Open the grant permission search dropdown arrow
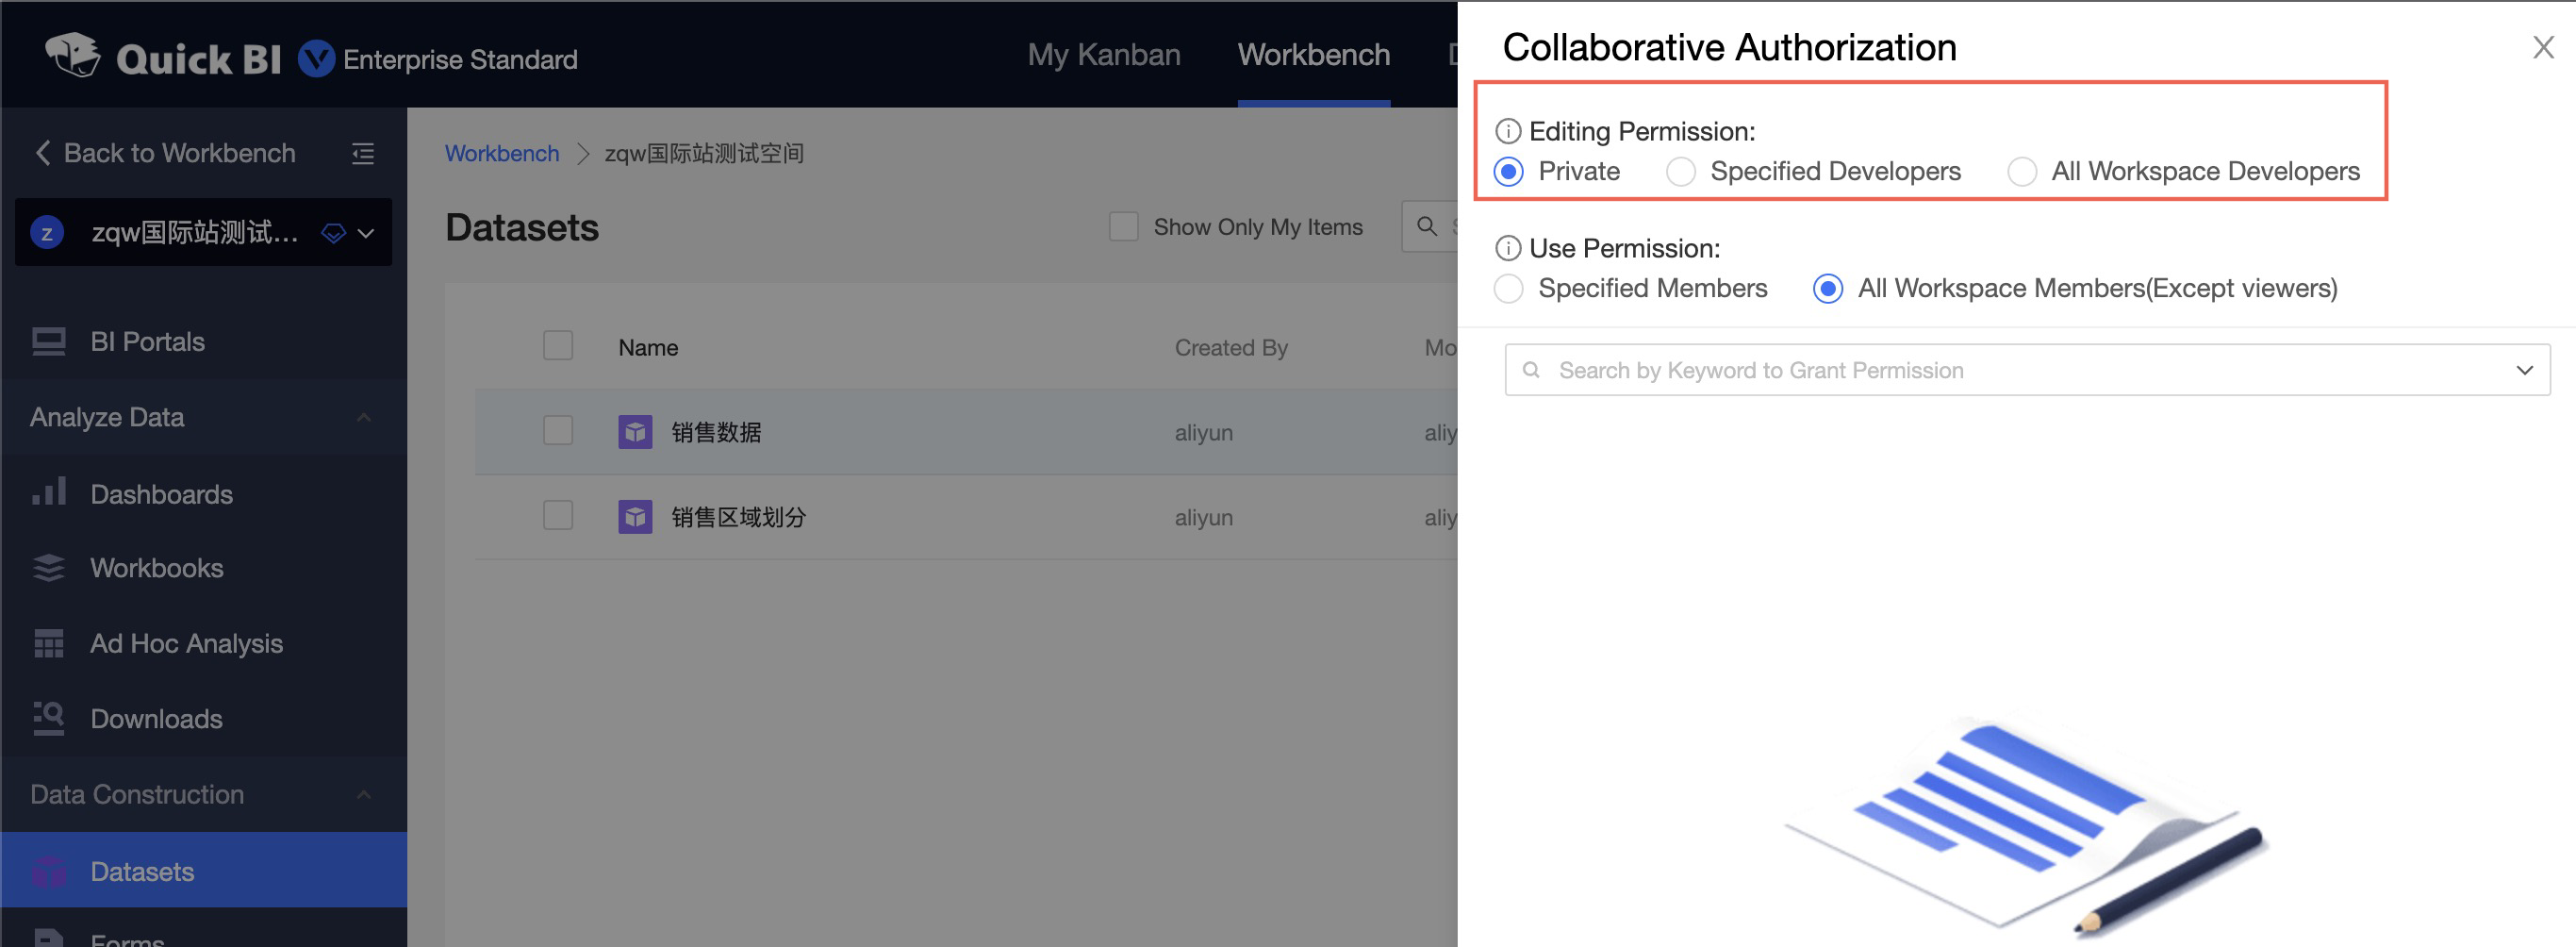Screen dimensions: 2576x947 [x=2524, y=369]
